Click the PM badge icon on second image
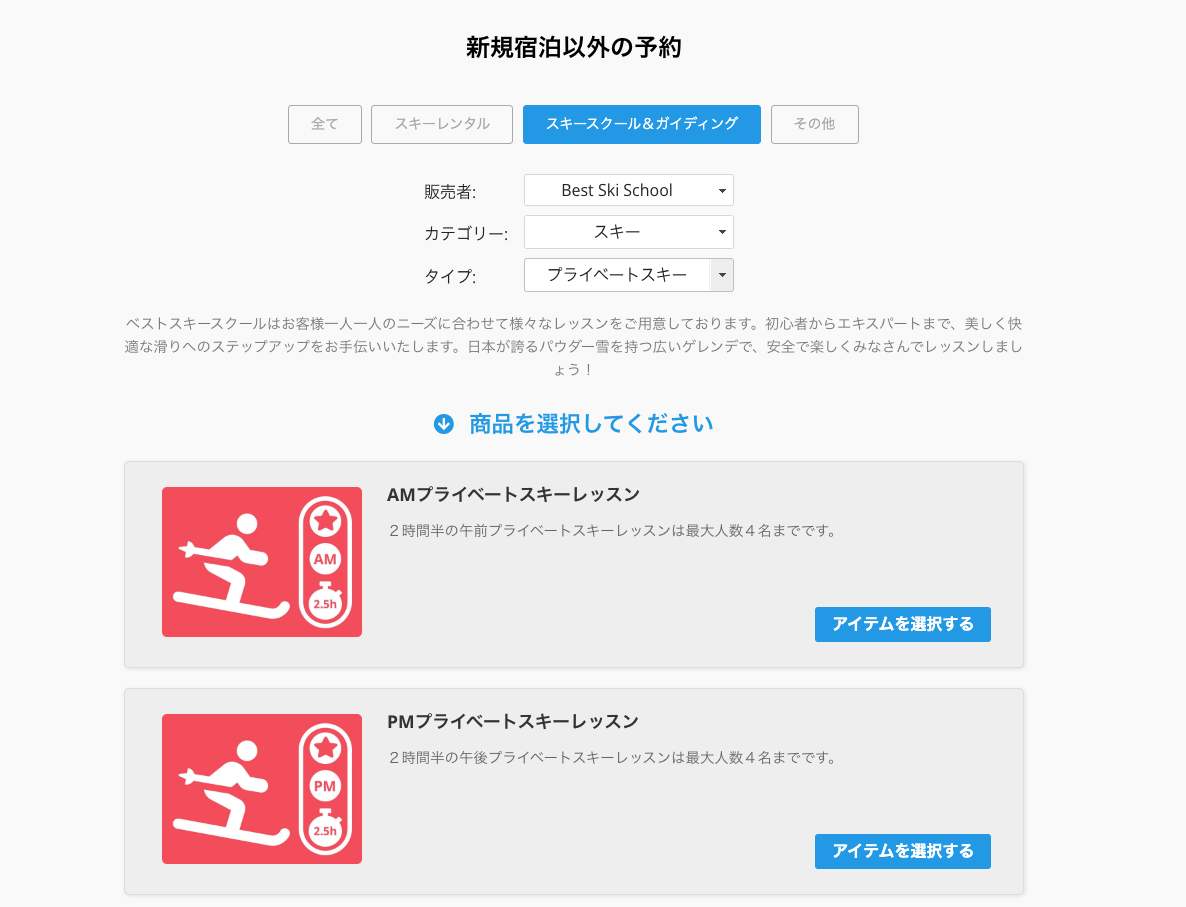The height and width of the screenshot is (907, 1186). click(325, 787)
